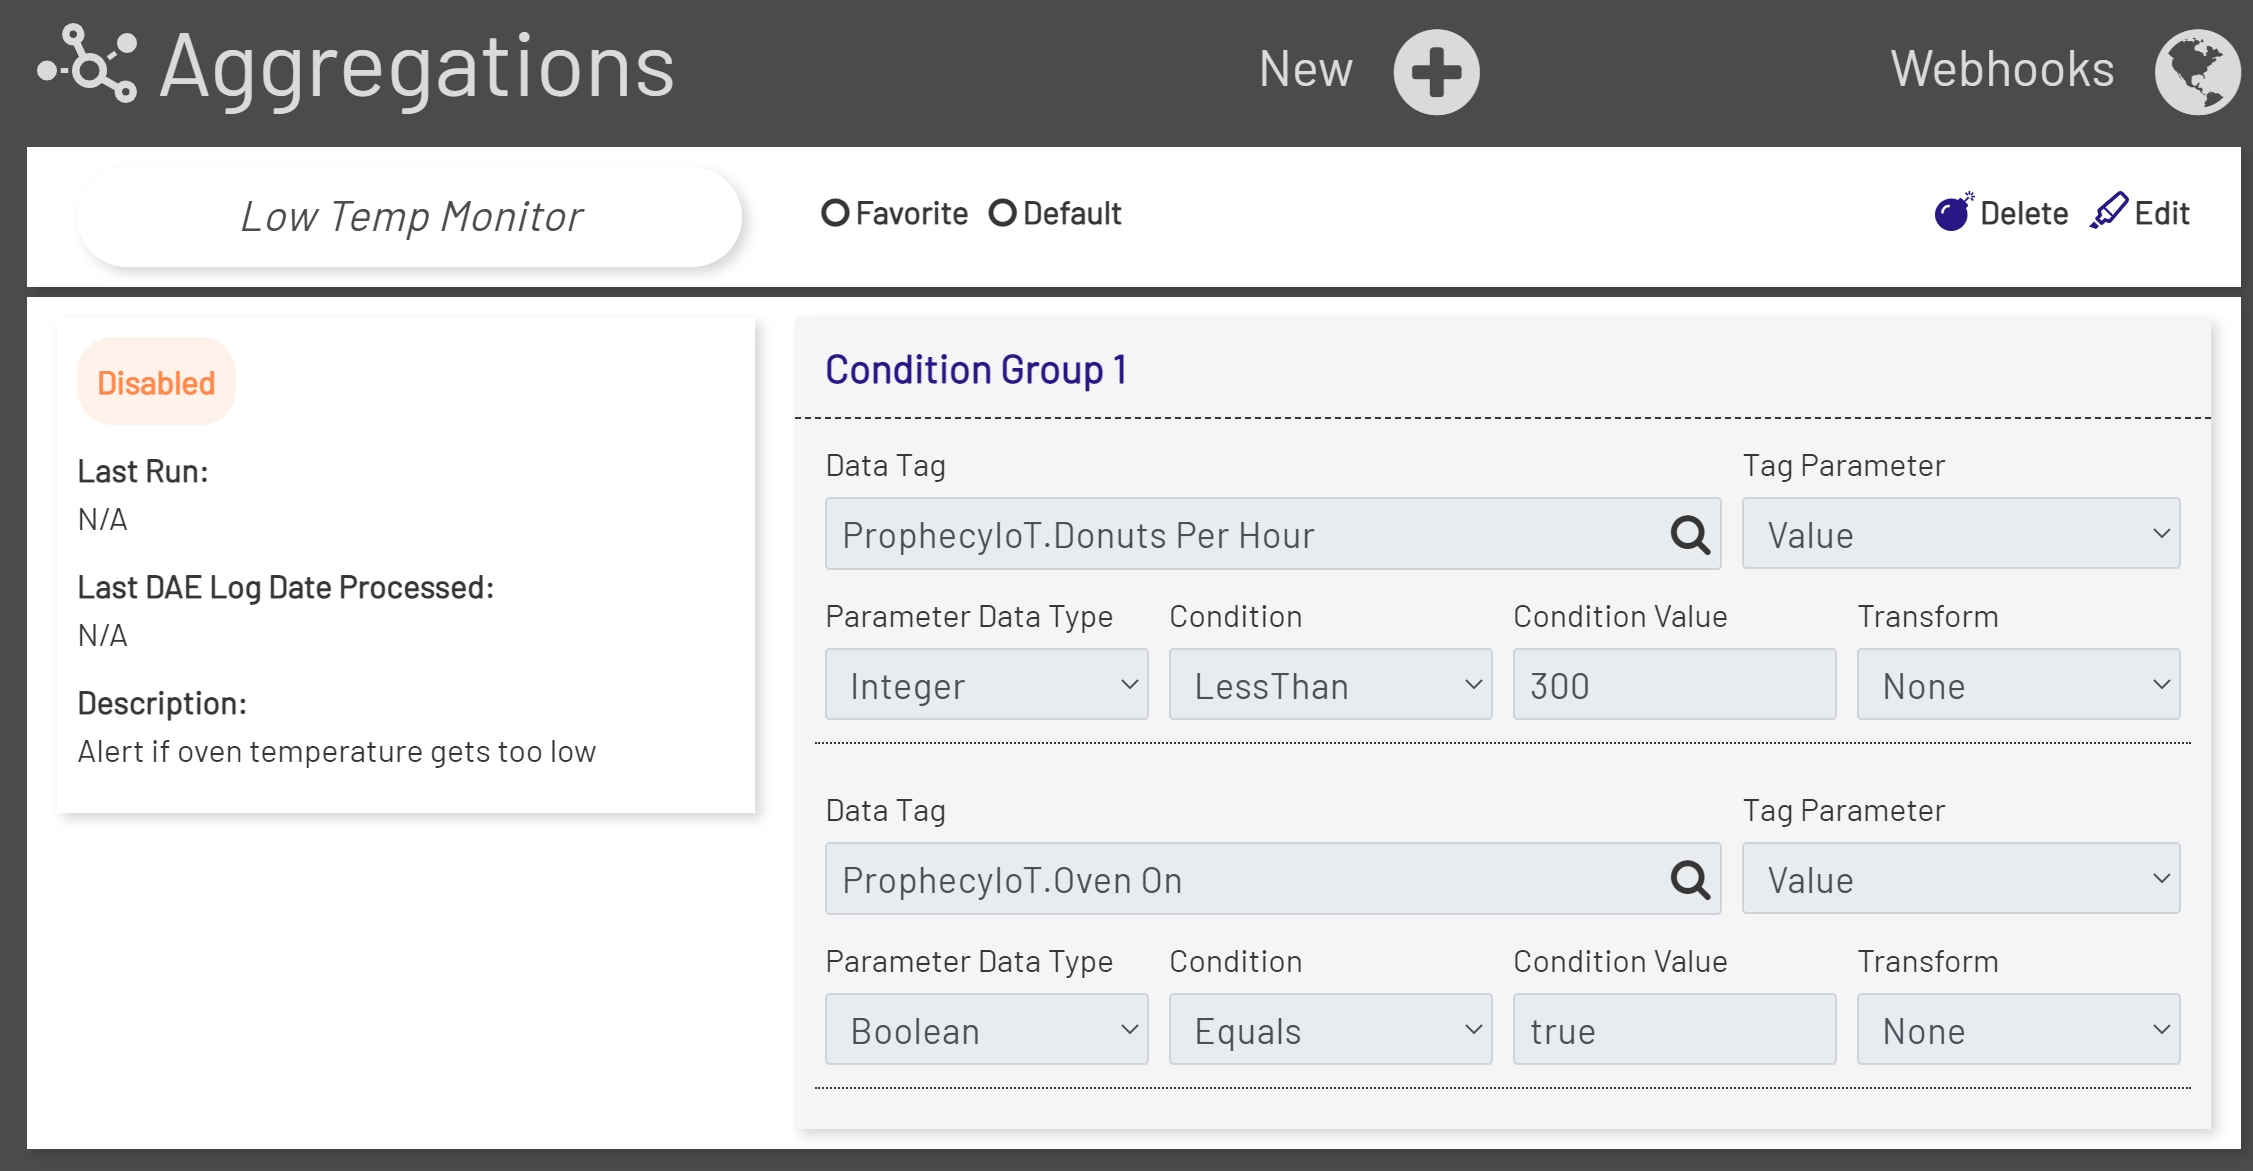Screen dimensions: 2253x1171
Task: Click magnifier icon in Oven On field
Action: tap(1690, 880)
